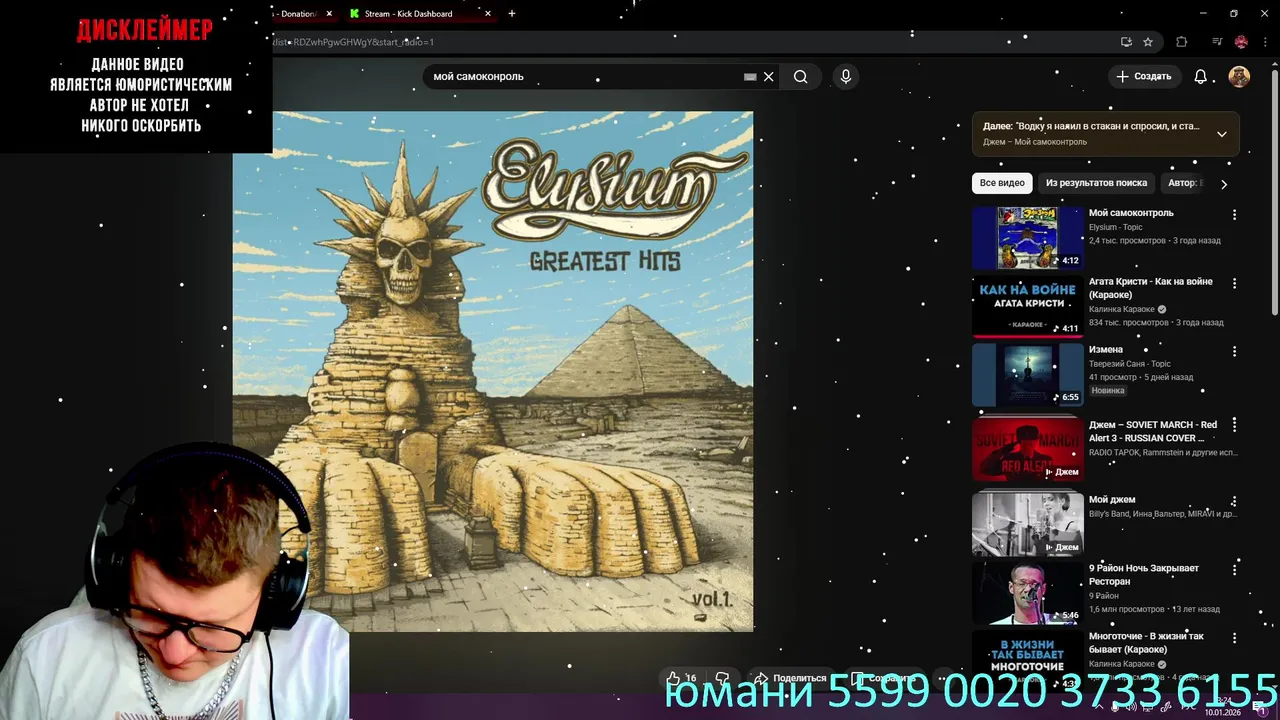Open the on-screen keyboard icon in search
The width and height of the screenshot is (1280, 720).
750,77
